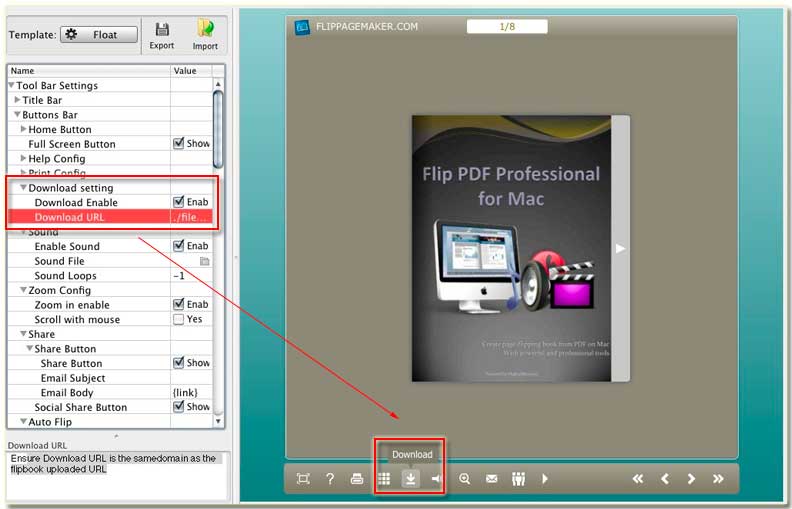
Task: Expand the Help Config node
Action: (24, 159)
